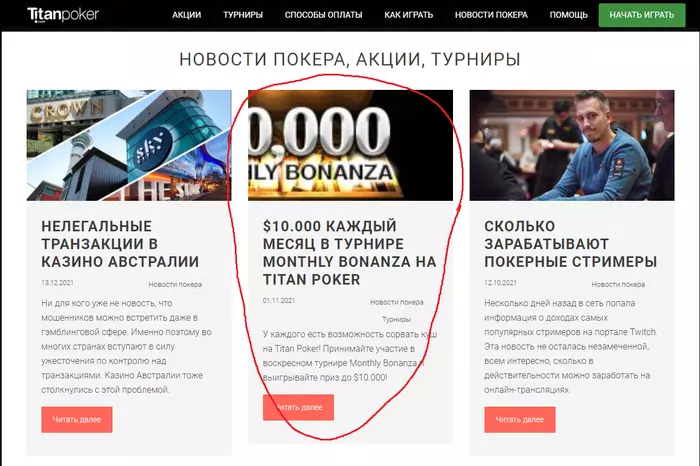Click the Titanpoker logo
The width and height of the screenshot is (700, 466).
[x=63, y=15]
